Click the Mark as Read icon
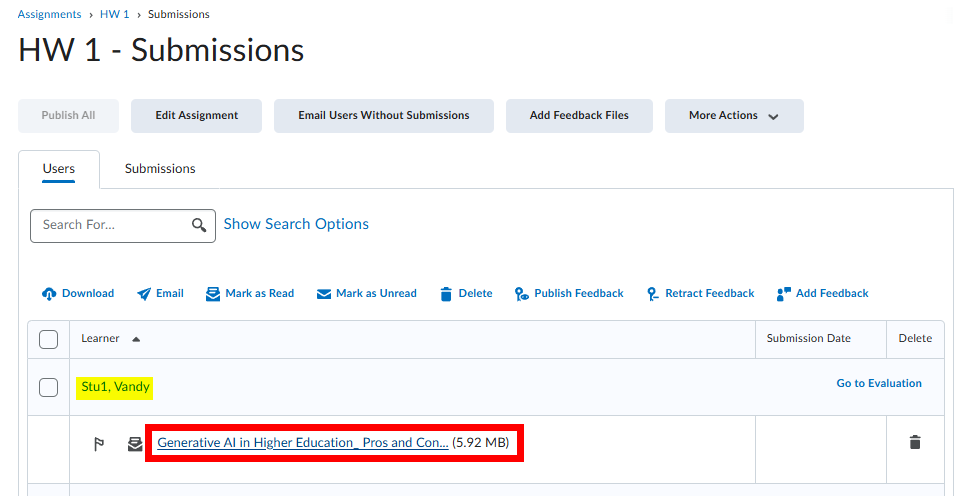956x496 pixels. click(213, 294)
